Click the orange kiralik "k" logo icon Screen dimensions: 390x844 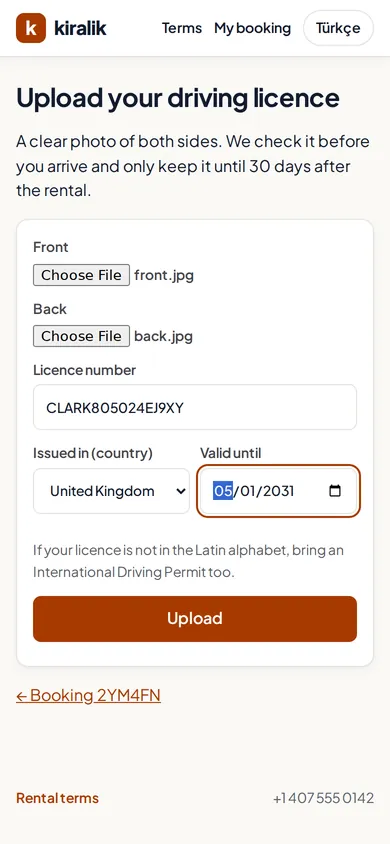tap(31, 28)
